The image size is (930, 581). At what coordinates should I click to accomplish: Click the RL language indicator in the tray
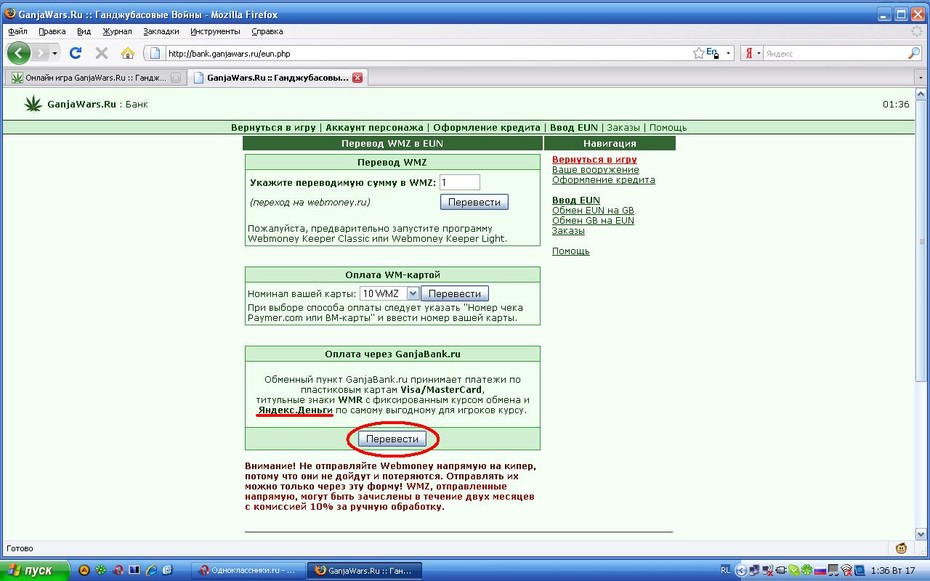pyautogui.click(x=725, y=570)
